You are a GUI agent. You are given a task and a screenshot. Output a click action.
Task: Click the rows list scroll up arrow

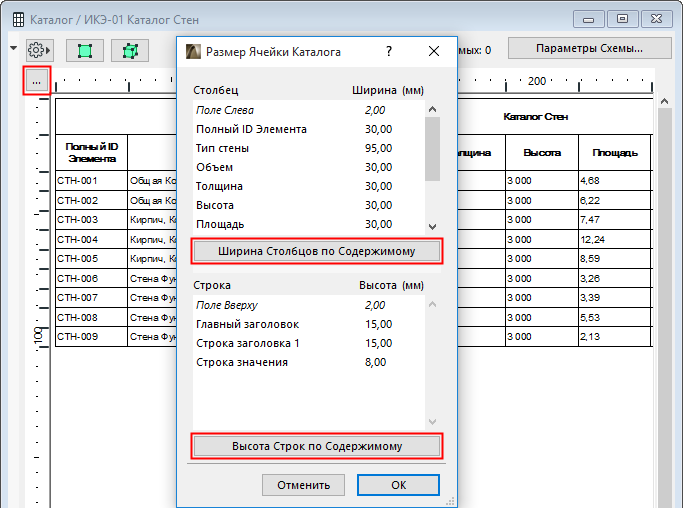(x=433, y=304)
